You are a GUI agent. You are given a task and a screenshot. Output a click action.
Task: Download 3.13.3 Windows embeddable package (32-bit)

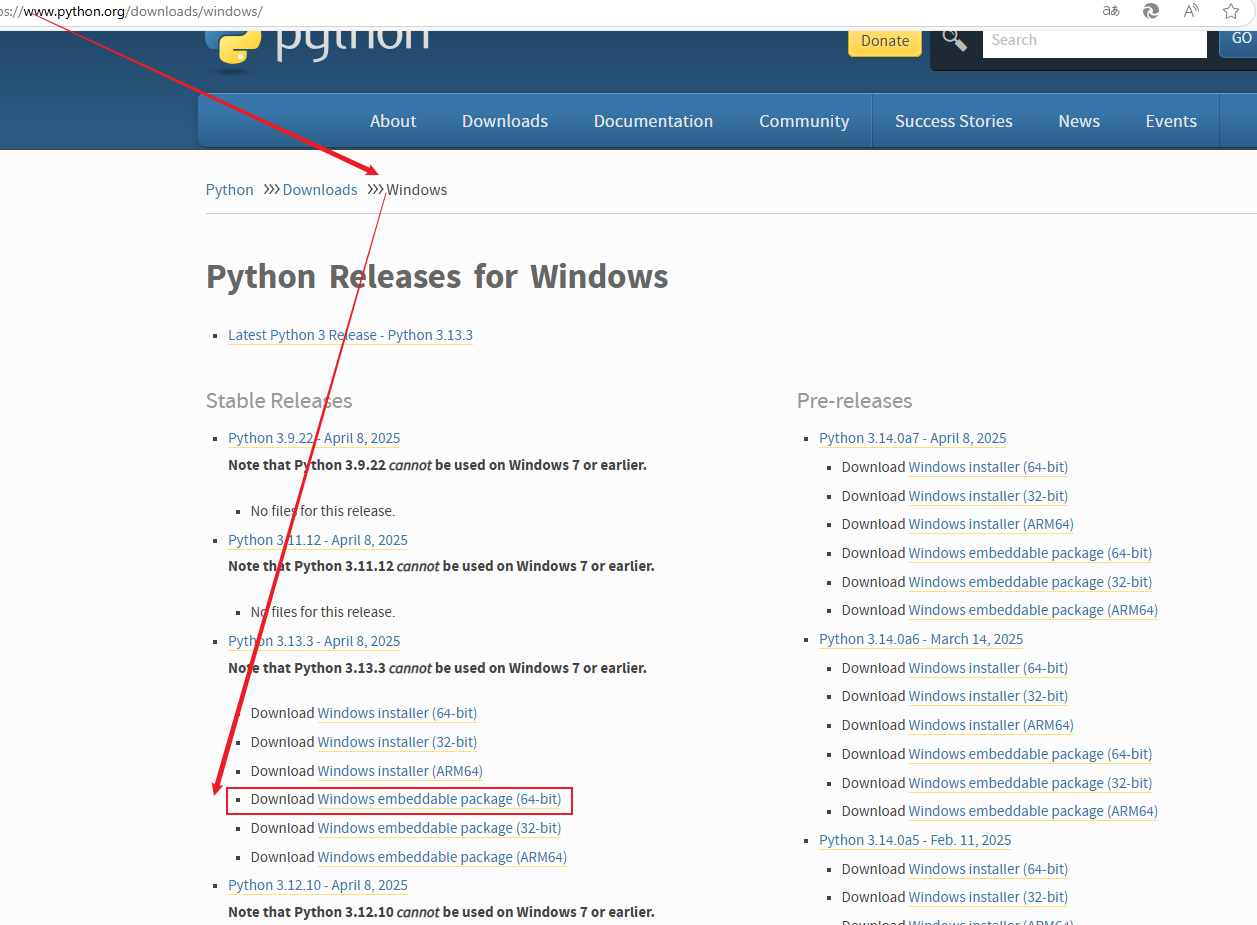[439, 828]
